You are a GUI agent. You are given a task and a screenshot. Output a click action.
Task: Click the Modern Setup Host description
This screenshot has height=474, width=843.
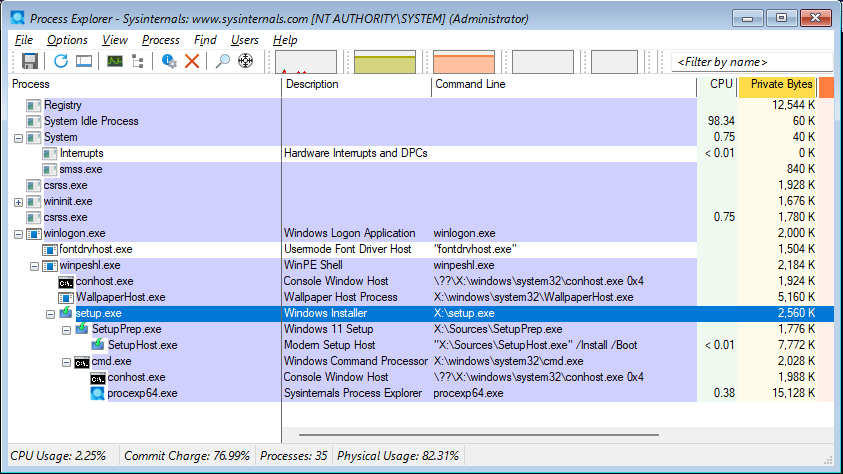coord(330,345)
